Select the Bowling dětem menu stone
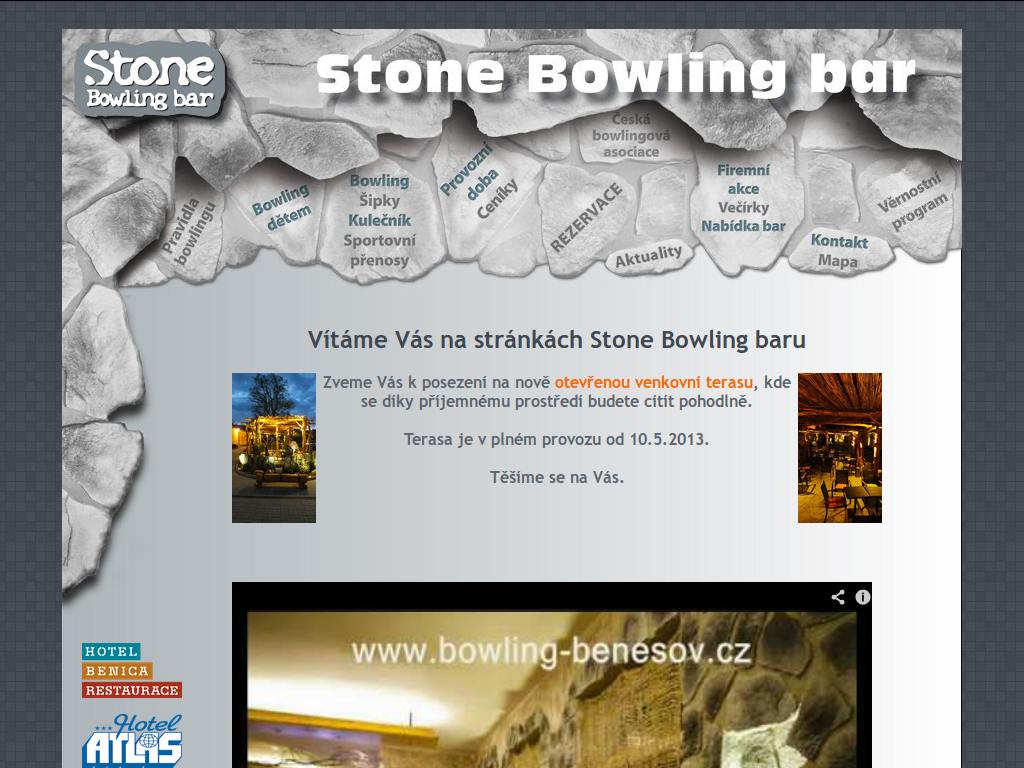 (282, 207)
